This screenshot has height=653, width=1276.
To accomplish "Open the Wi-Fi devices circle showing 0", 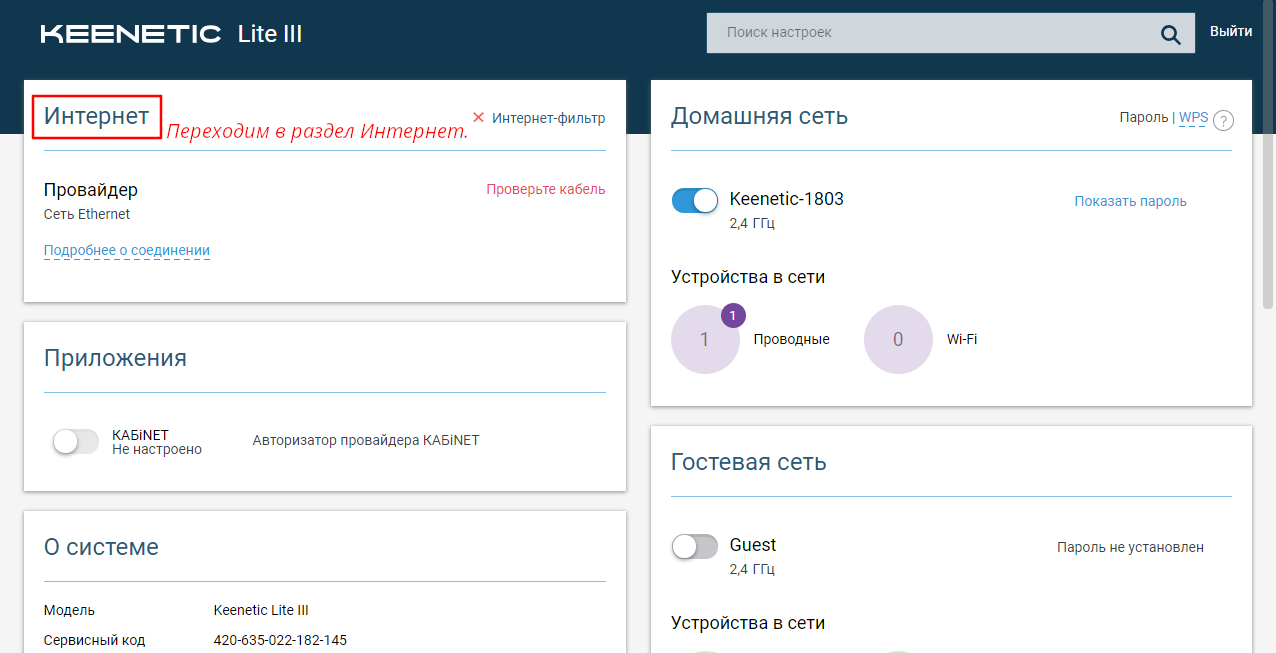I will coord(898,339).
